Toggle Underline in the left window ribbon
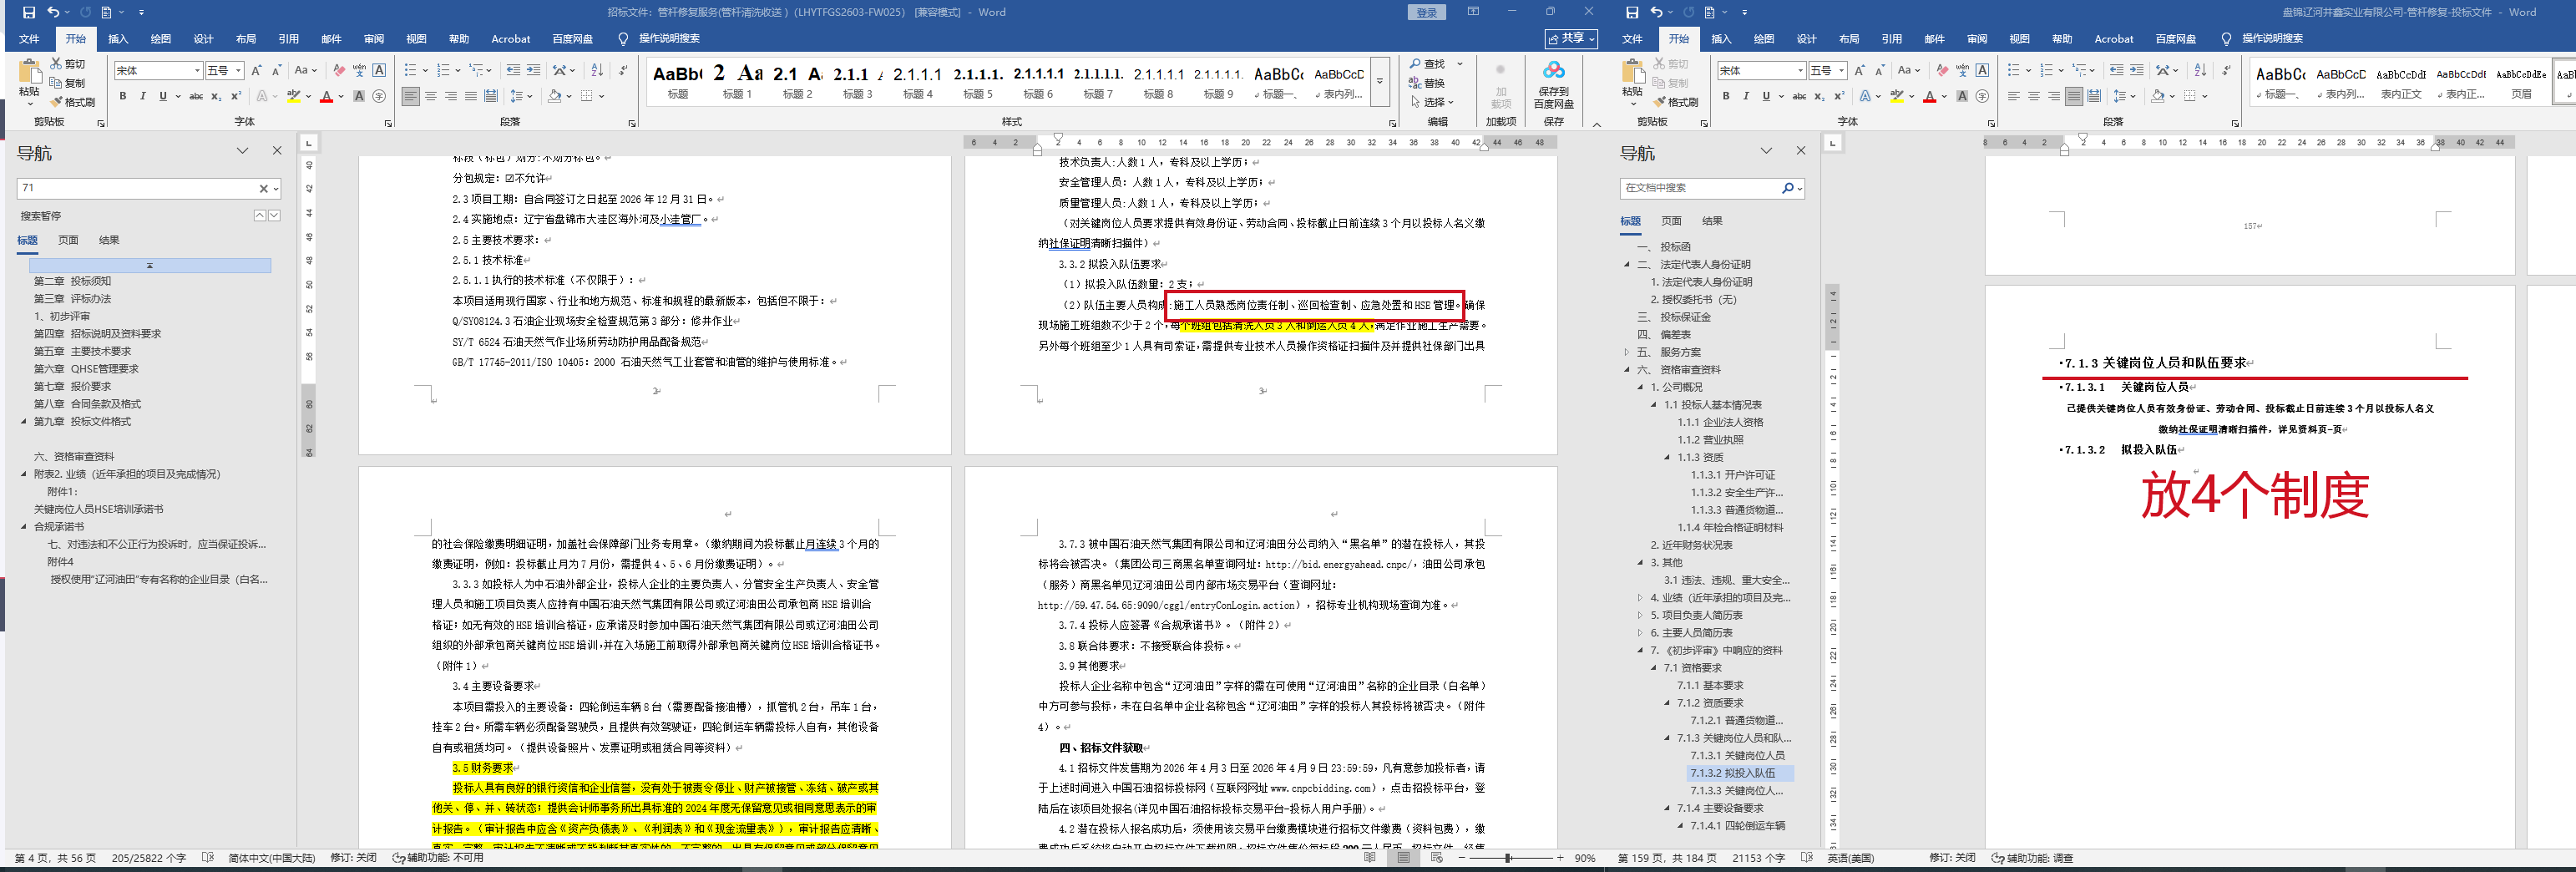The image size is (2576, 872). pyautogui.click(x=163, y=96)
